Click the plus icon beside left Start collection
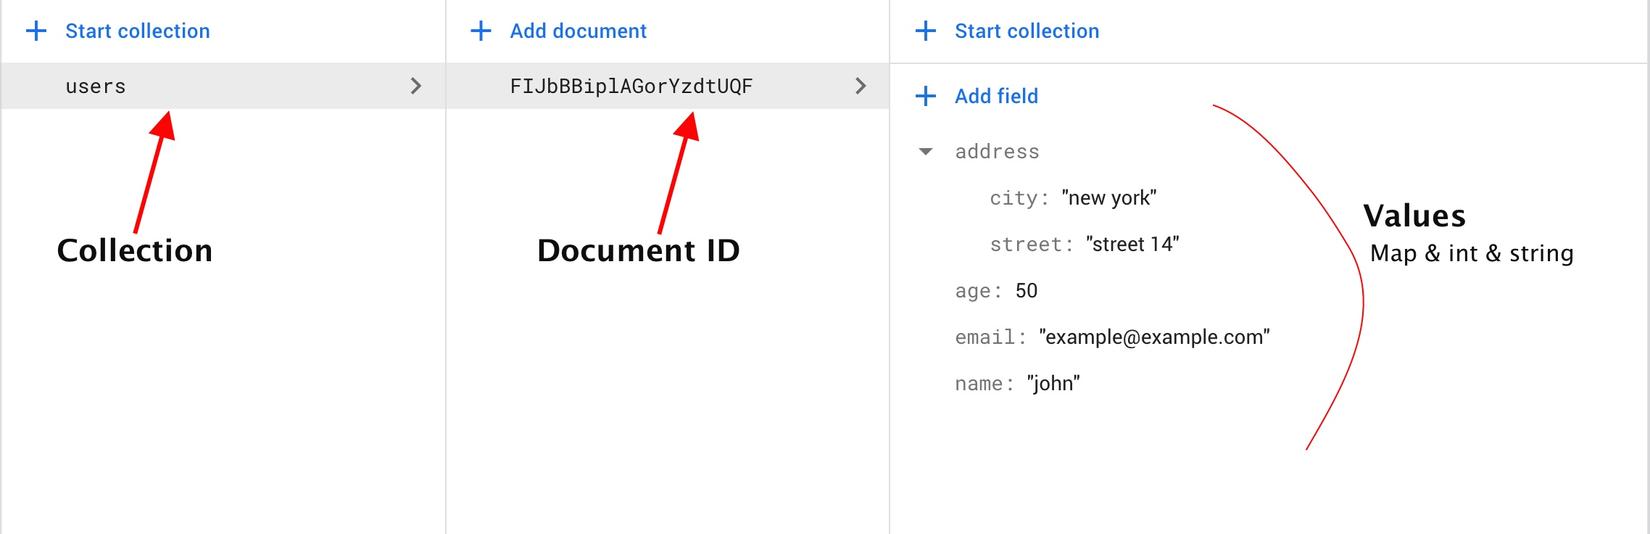 coord(36,31)
